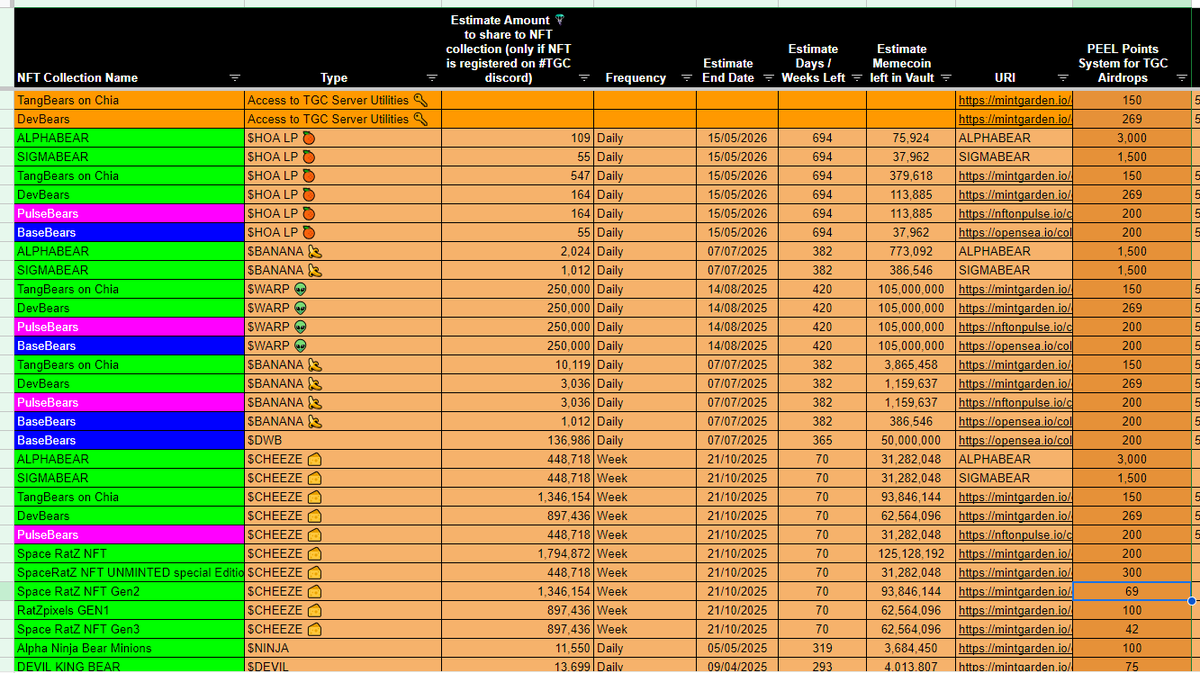Select the cell containing 379,618
Image resolution: width=1200 pixels, height=673 pixels.
912,176
